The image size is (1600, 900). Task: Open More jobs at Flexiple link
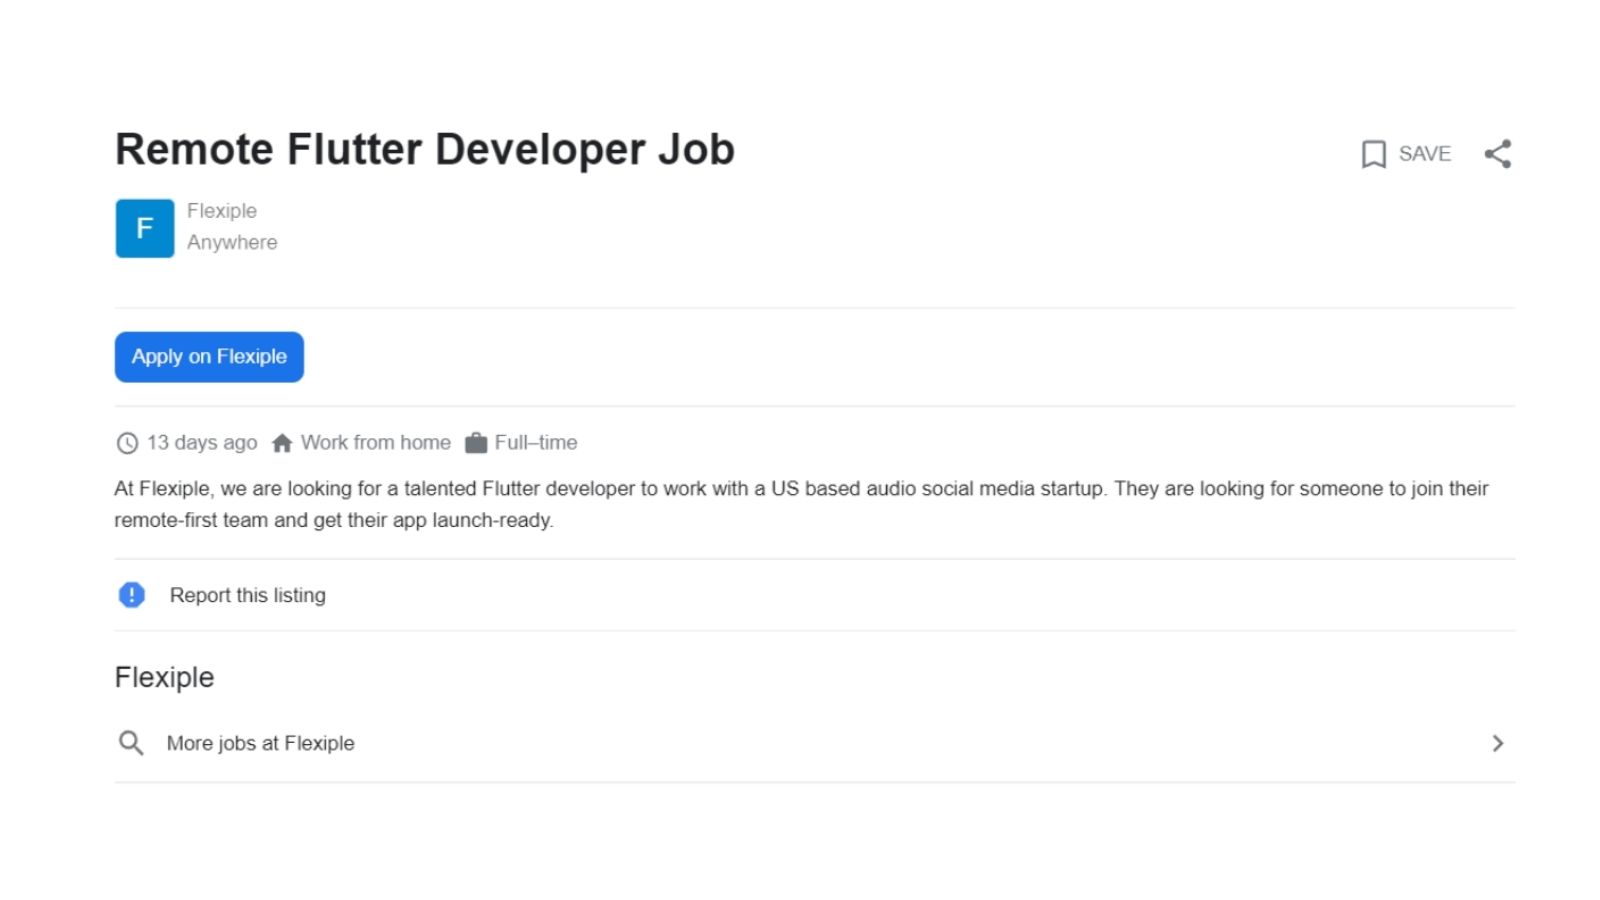click(x=261, y=743)
